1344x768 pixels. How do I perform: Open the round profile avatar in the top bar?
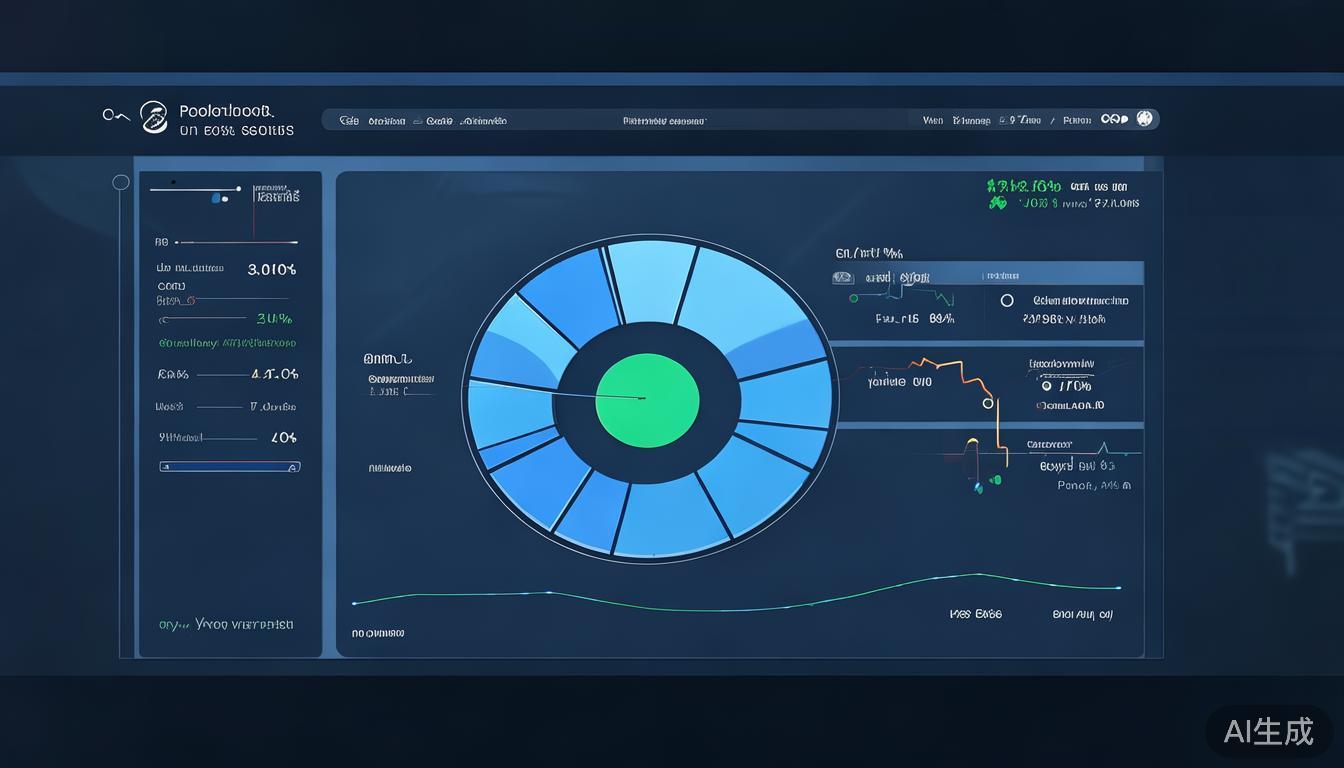coord(1145,118)
